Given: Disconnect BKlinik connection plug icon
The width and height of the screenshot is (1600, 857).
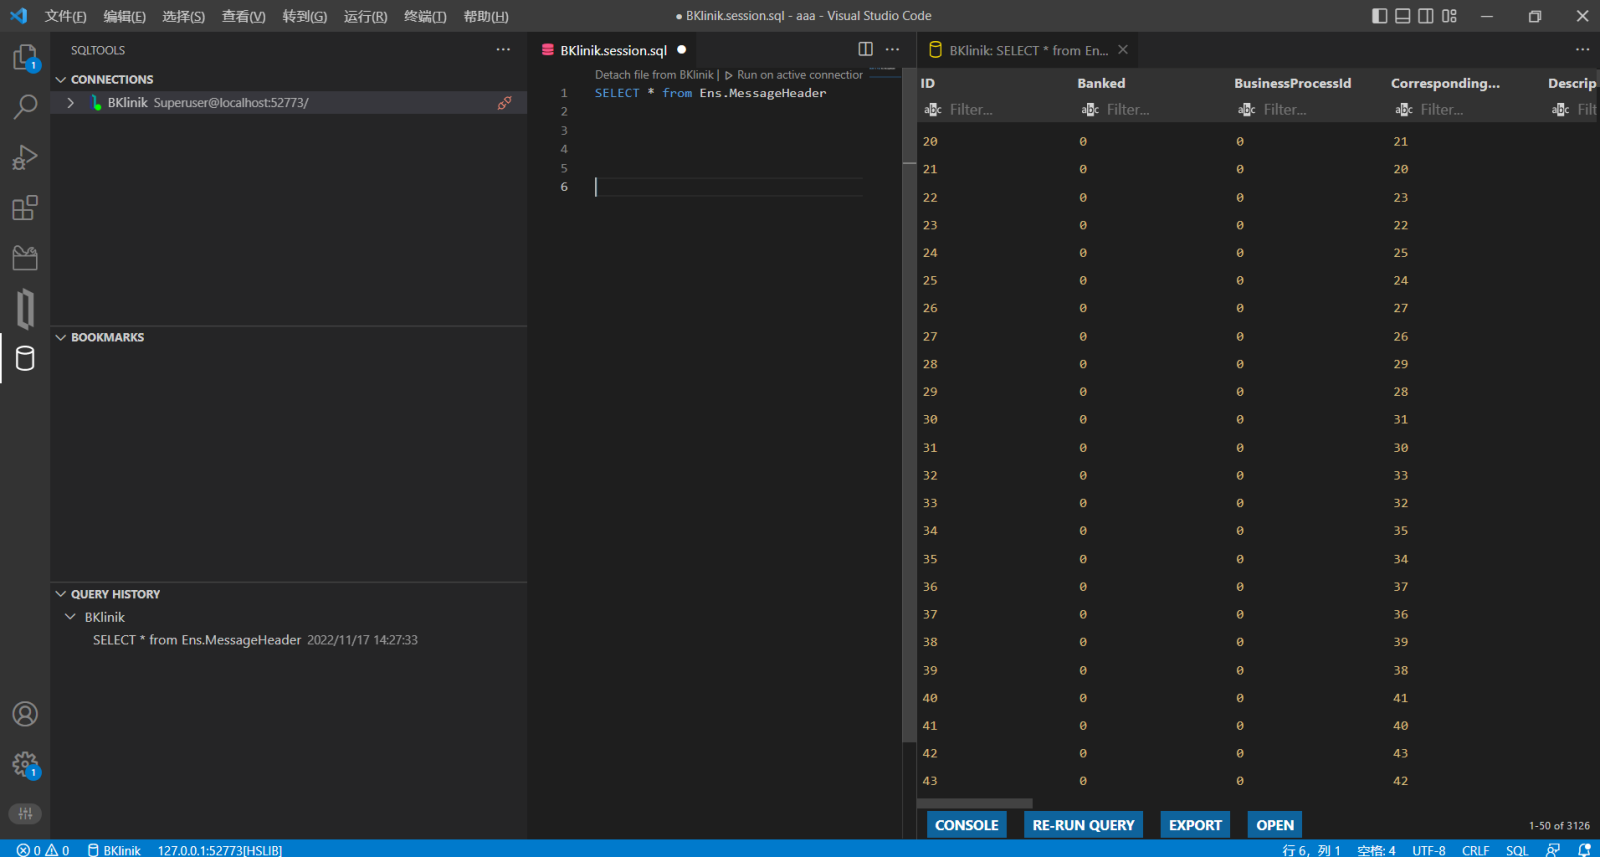Looking at the screenshot, I should [x=505, y=103].
